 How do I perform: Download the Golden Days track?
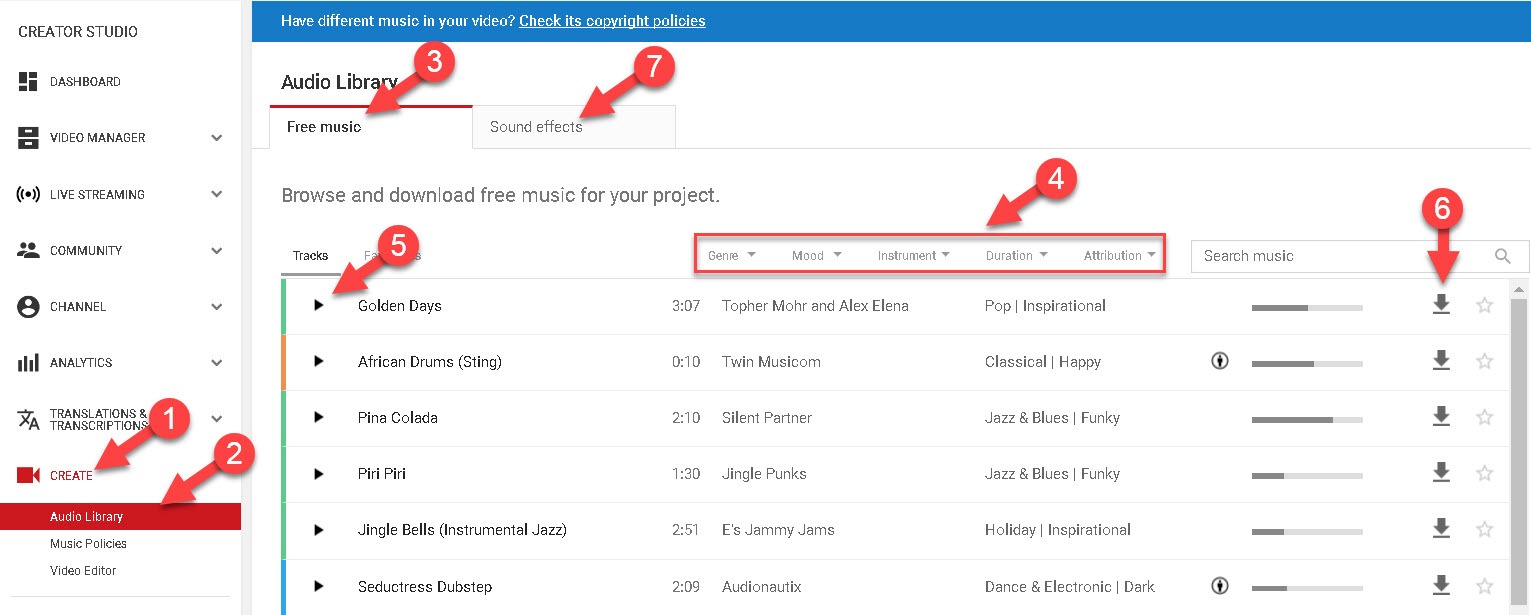click(x=1441, y=305)
